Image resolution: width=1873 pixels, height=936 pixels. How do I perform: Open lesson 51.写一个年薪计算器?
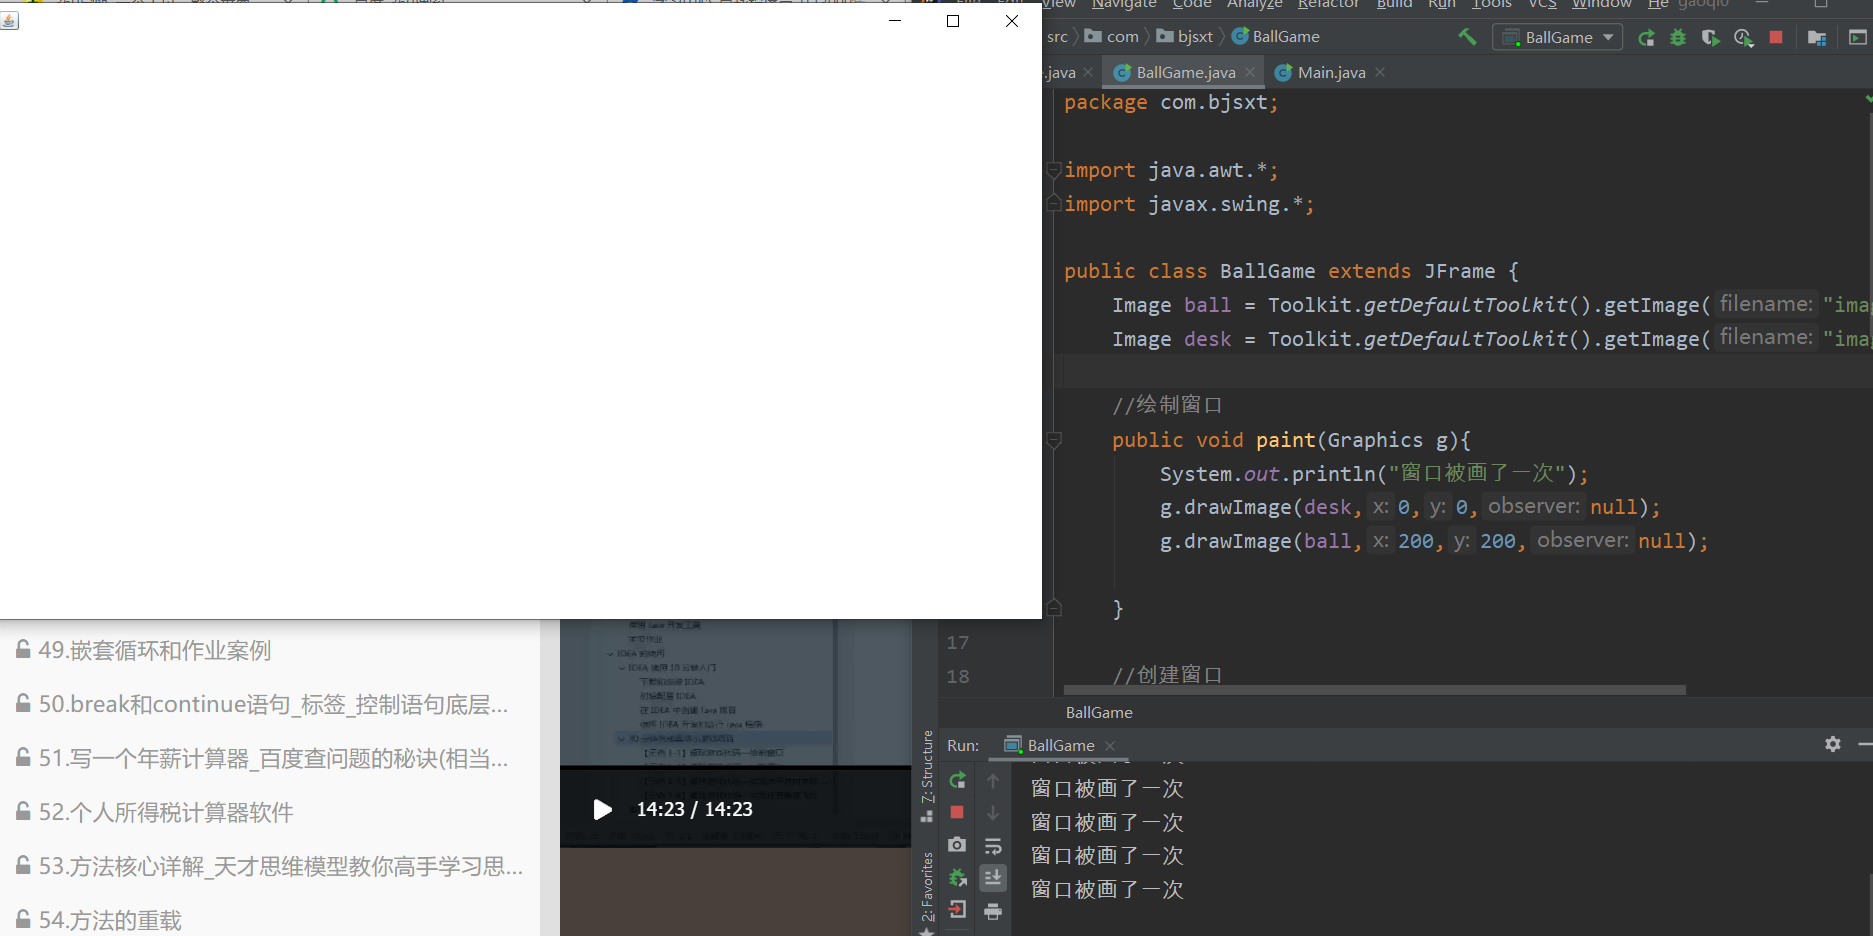pos(273,758)
